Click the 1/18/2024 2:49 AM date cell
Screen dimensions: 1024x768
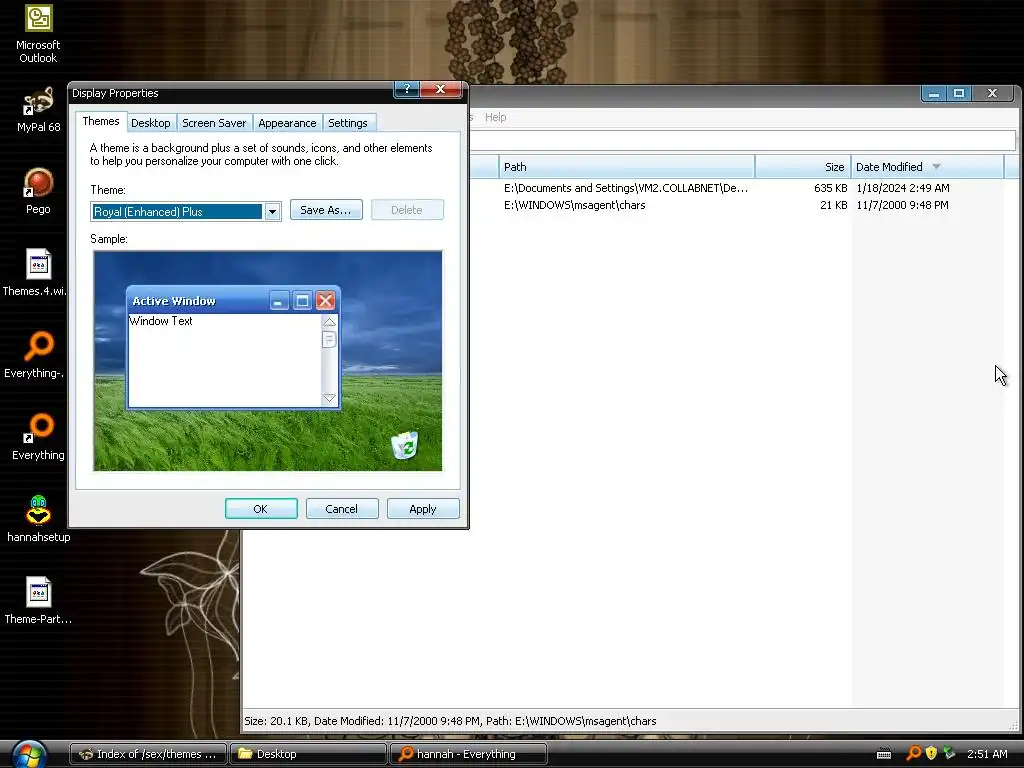click(x=903, y=188)
